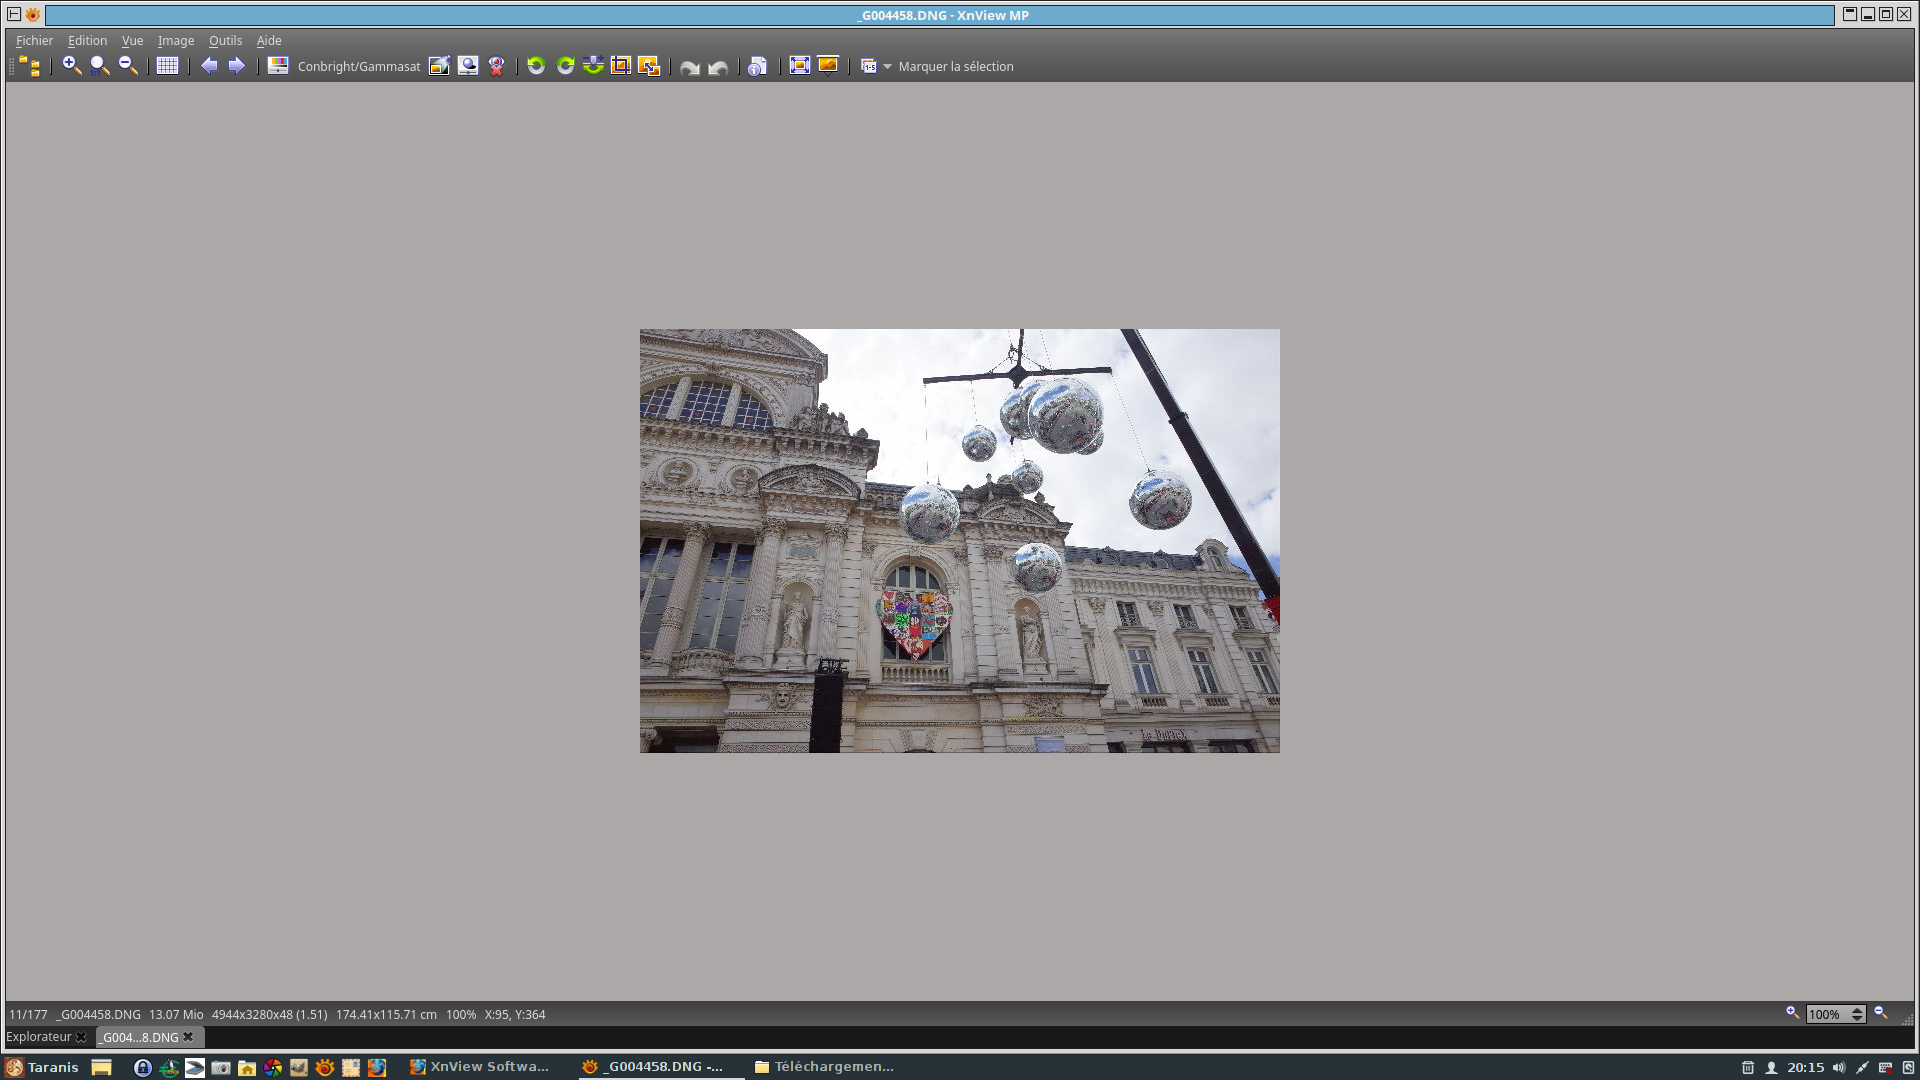The height and width of the screenshot is (1080, 1920).
Task: Switch to the Explorateur tab
Action: tap(39, 1037)
